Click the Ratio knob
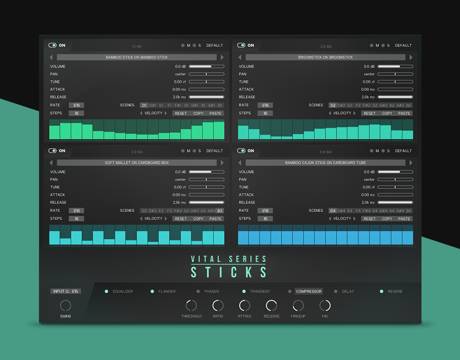460x360 pixels. (218, 305)
